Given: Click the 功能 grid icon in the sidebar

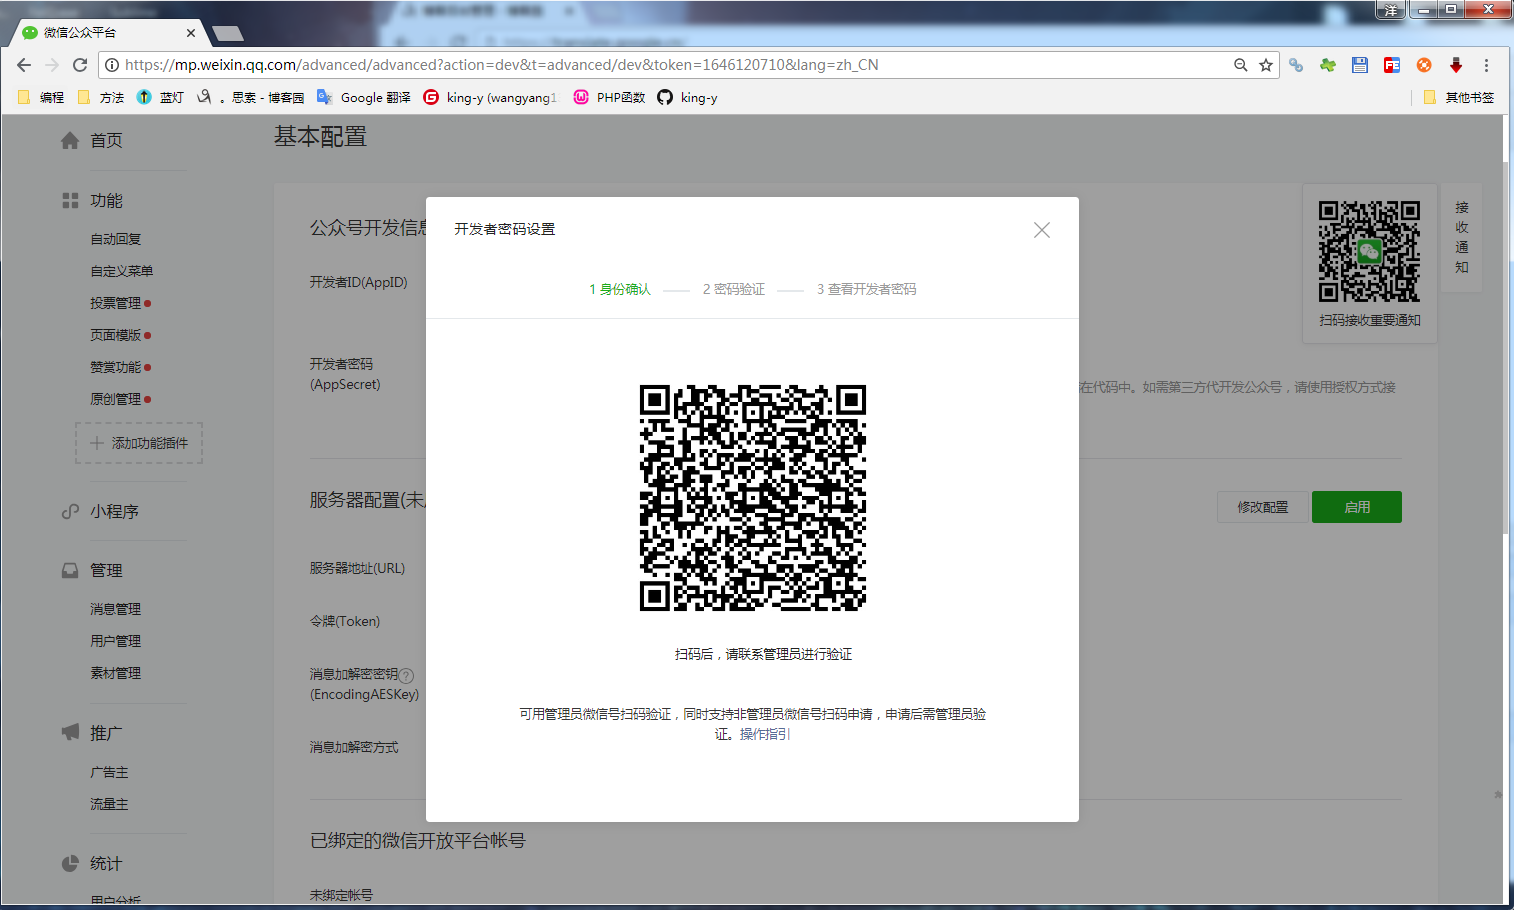Looking at the screenshot, I should pos(70,201).
